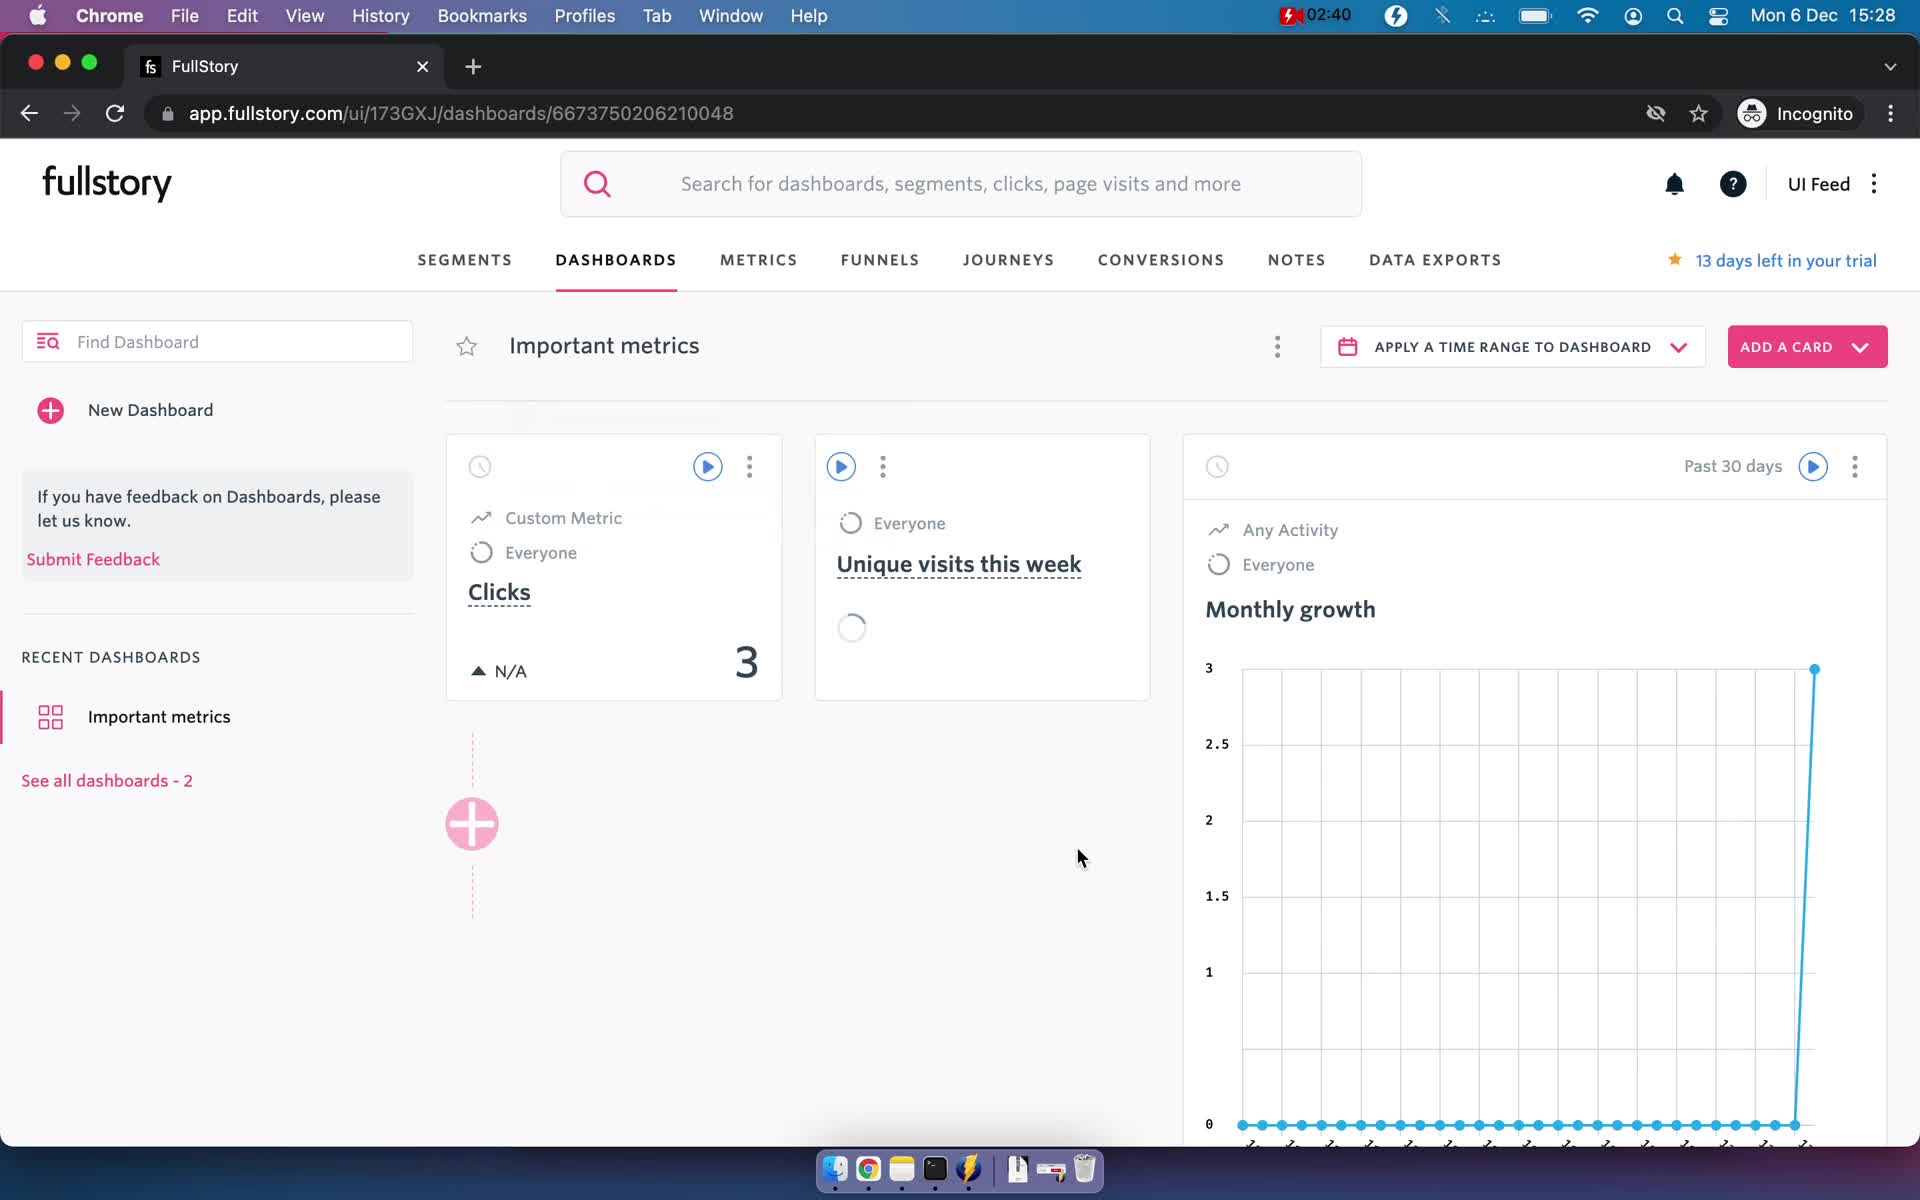The image size is (1920, 1200).
Task: Click the See all dashboards - 2 link
Action: (x=106, y=780)
